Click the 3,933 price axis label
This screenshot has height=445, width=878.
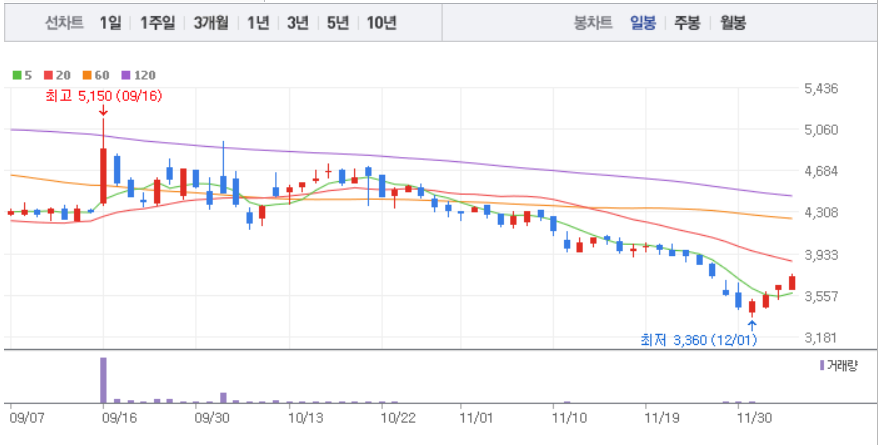coord(821,255)
